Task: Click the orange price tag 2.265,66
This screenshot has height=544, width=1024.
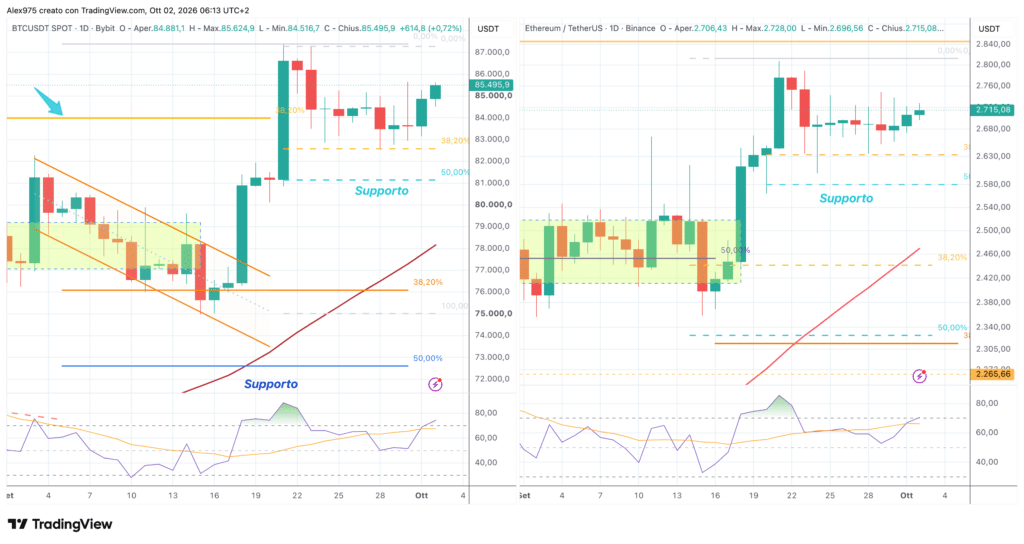Action: 993,374
